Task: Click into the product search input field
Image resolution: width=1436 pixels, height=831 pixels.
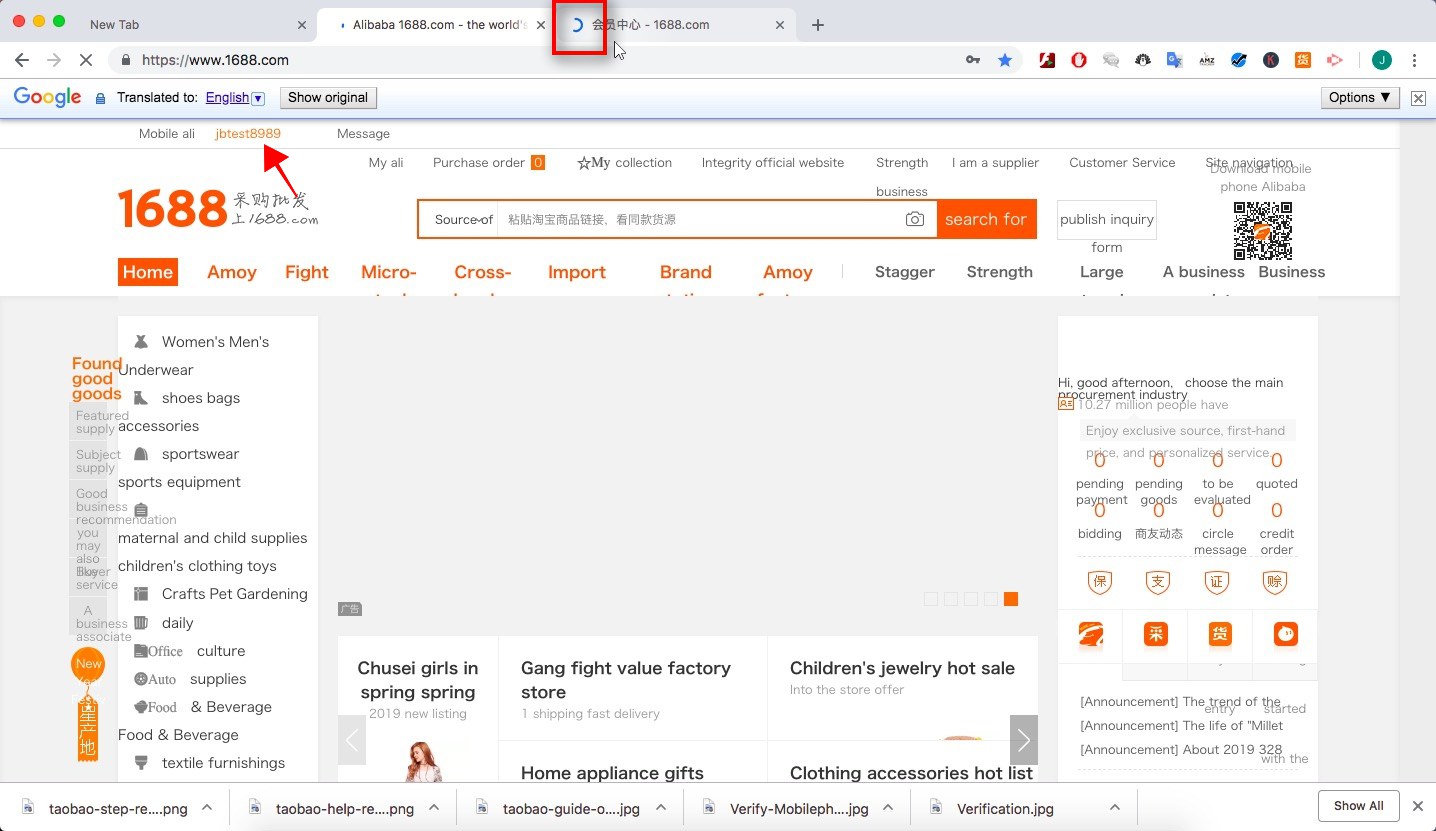Action: [x=698, y=219]
